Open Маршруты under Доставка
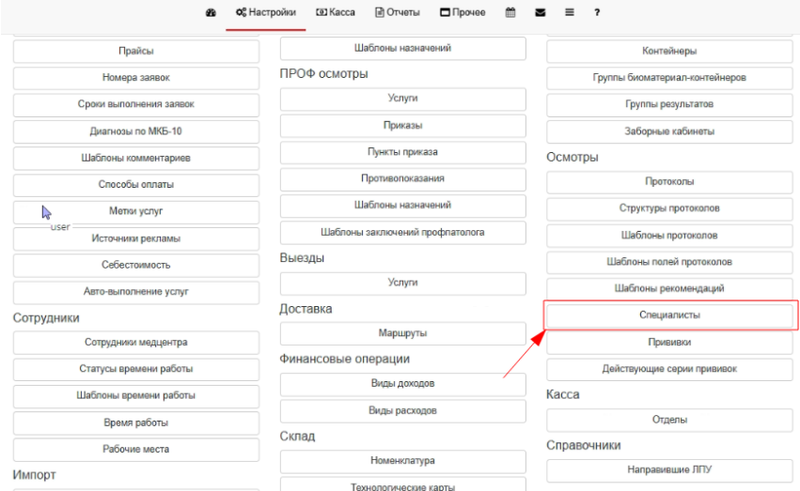The height and width of the screenshot is (491, 800). point(402,333)
